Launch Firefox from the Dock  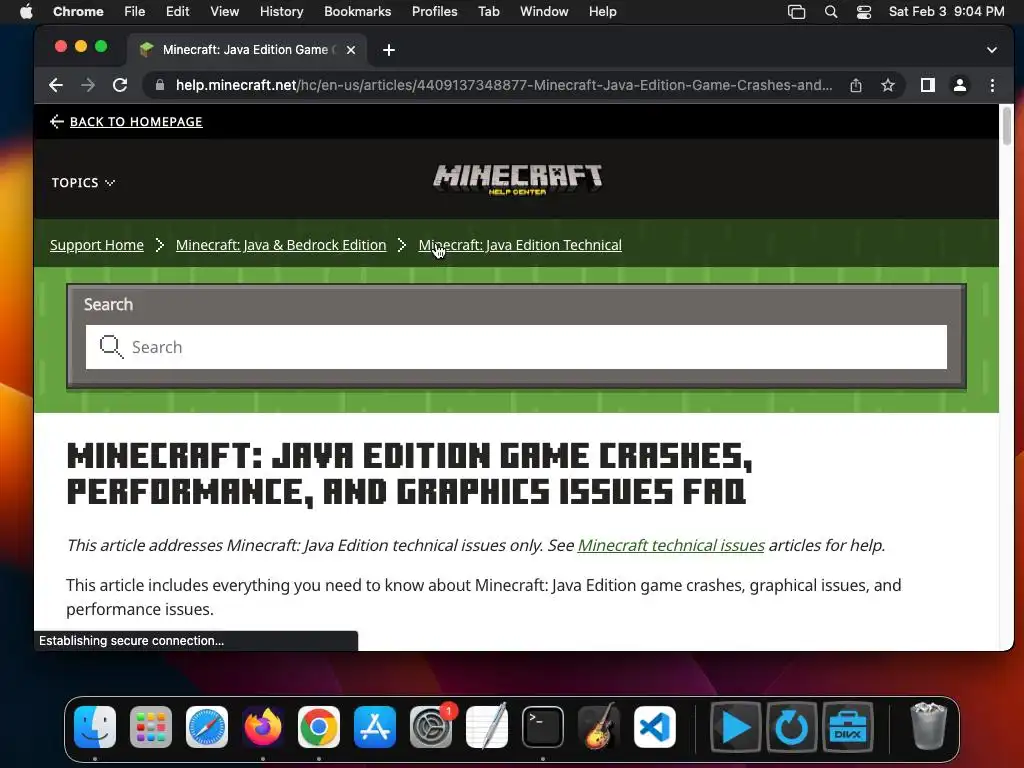263,727
